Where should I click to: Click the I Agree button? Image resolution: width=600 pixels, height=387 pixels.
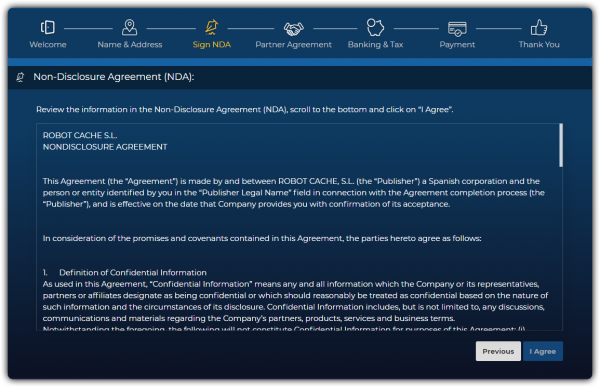click(543, 351)
